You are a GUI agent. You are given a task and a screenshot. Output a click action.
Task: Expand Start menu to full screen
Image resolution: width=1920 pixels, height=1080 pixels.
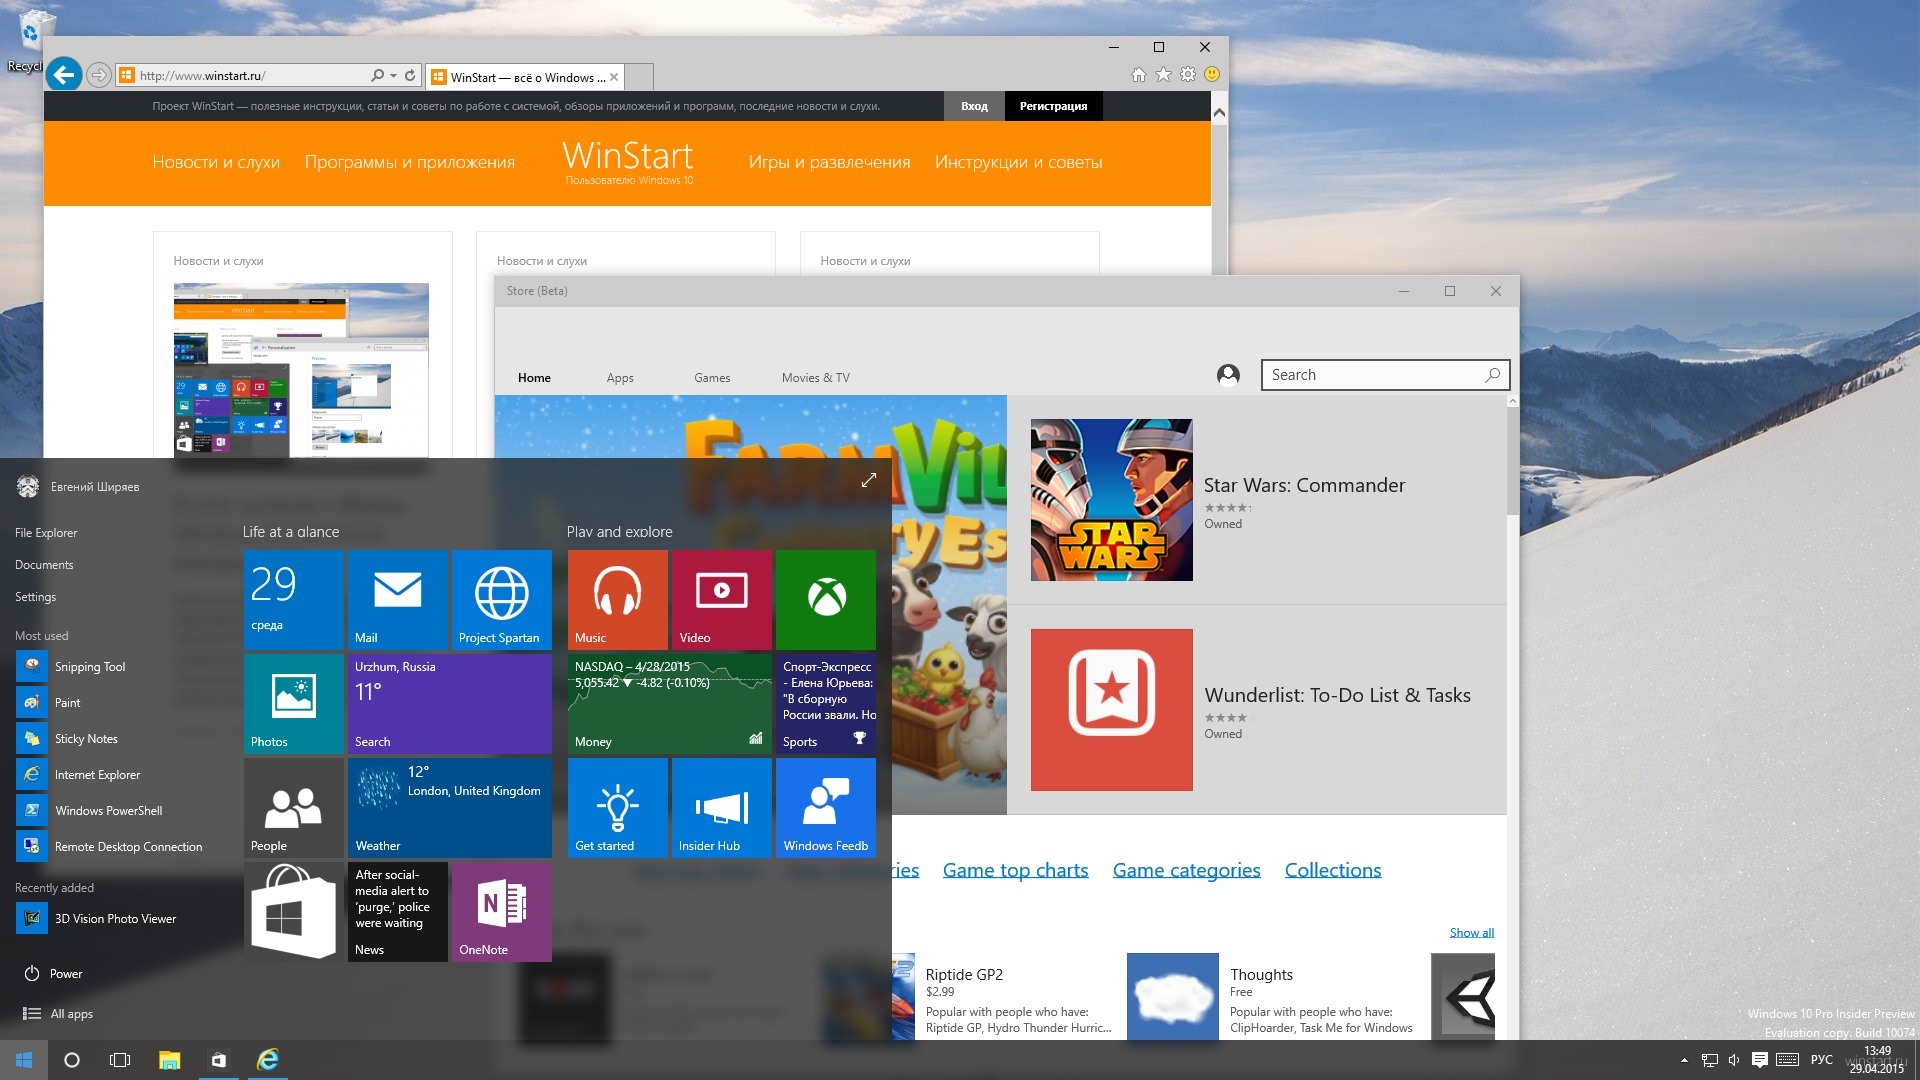coord(868,480)
